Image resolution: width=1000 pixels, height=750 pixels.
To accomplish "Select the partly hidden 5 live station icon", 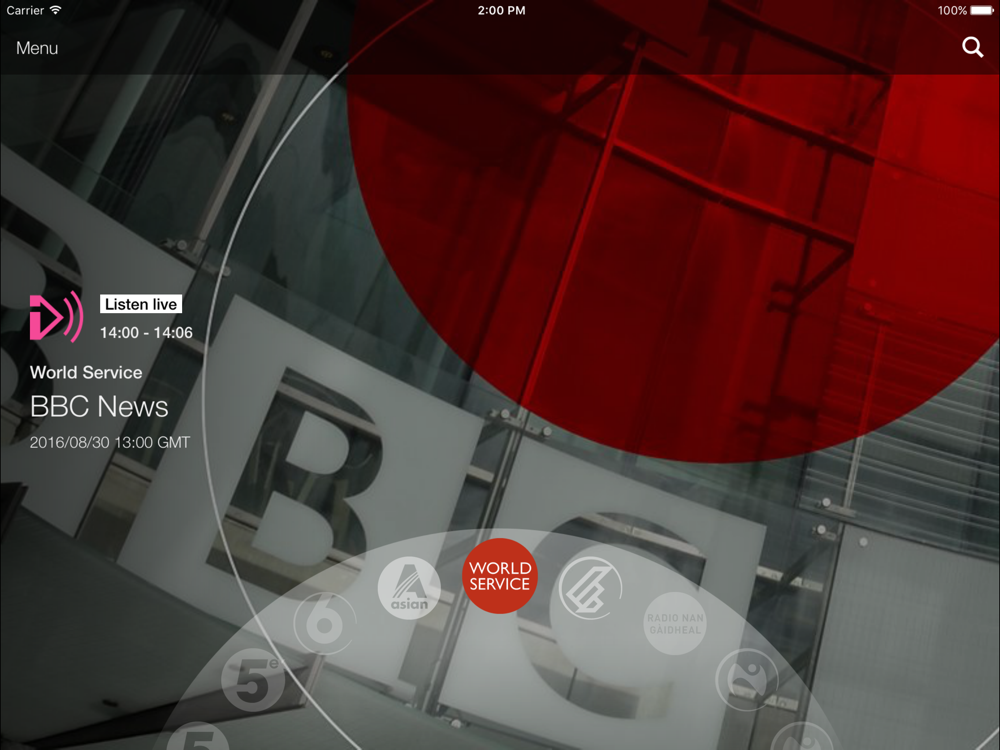I will [199, 736].
